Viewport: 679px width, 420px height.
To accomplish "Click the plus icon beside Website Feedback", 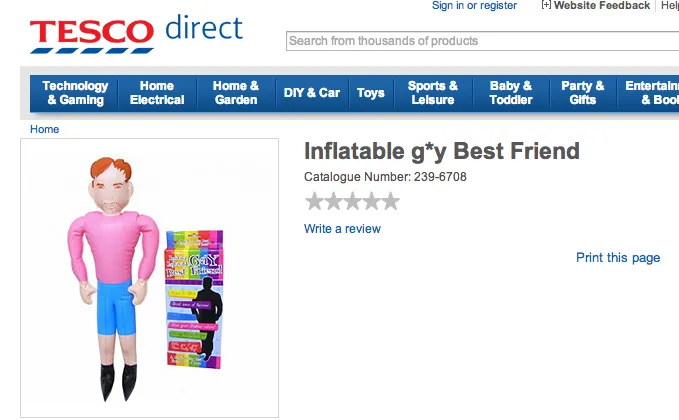I will [x=546, y=5].
